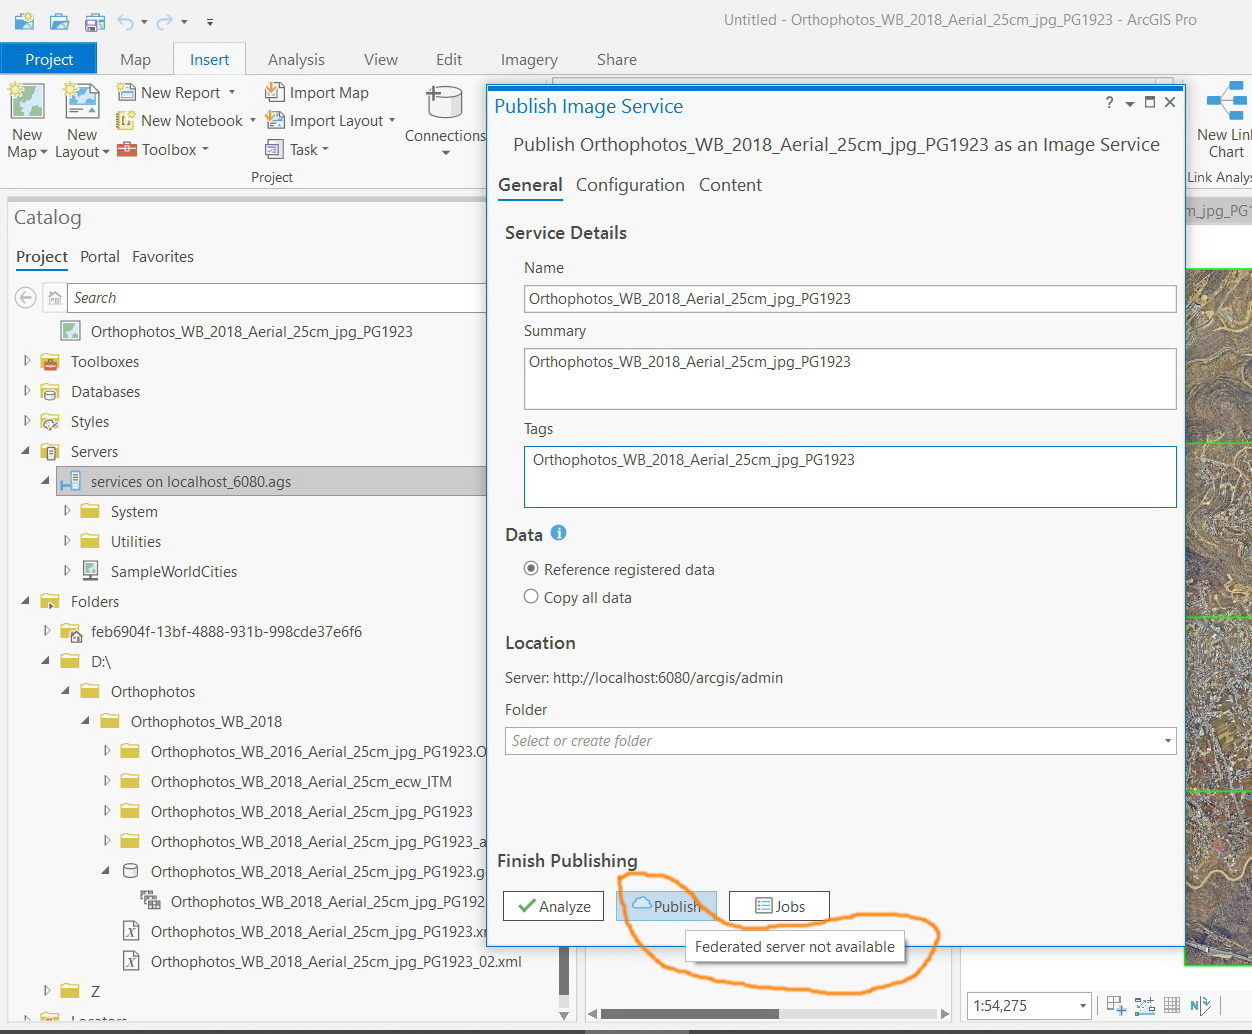Click the Open Project folder icon
The width and height of the screenshot is (1252, 1034).
[59, 21]
